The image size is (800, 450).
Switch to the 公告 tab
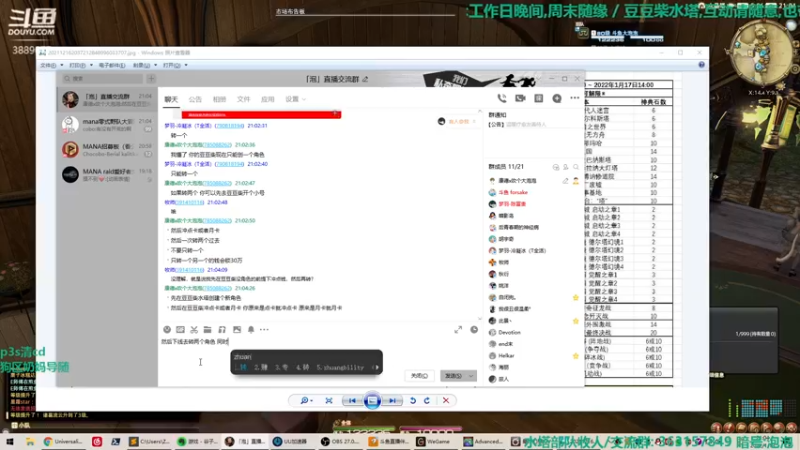(195, 99)
